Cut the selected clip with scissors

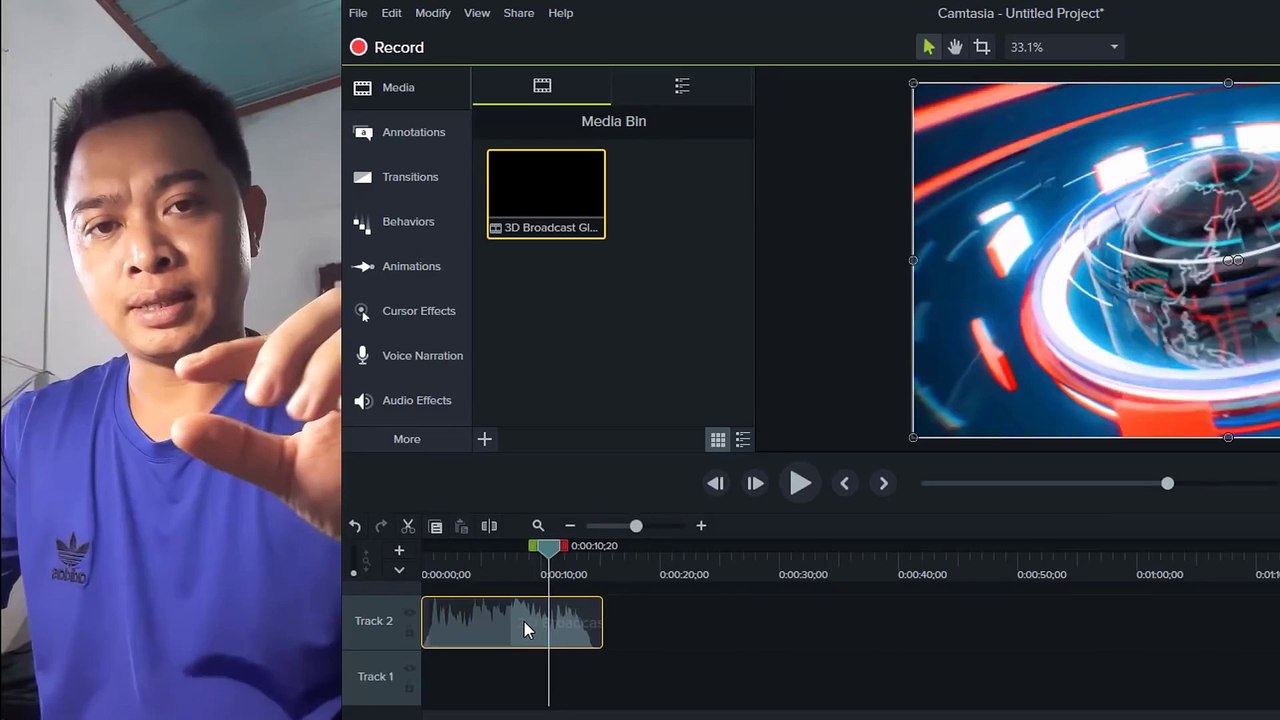tap(408, 526)
